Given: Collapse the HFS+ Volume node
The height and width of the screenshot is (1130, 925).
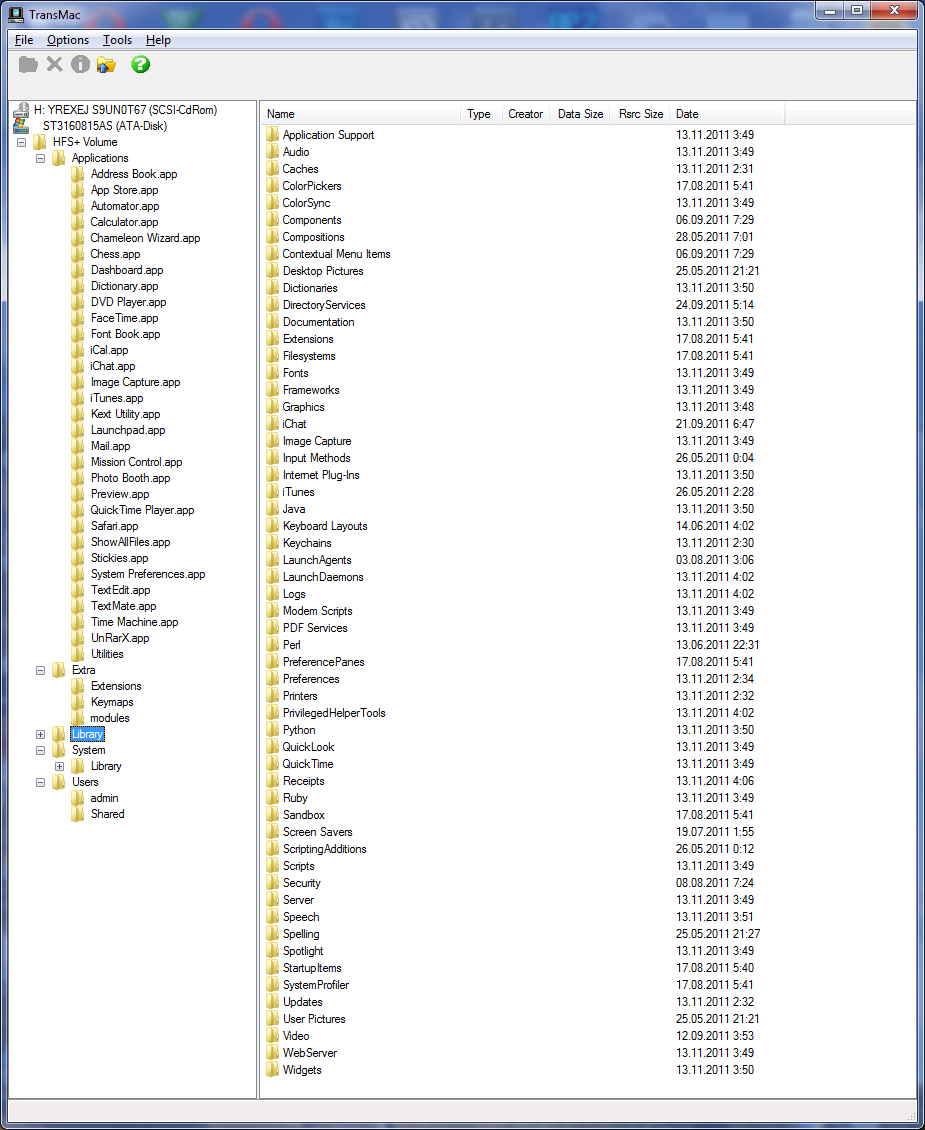Looking at the screenshot, I should pos(22,143).
